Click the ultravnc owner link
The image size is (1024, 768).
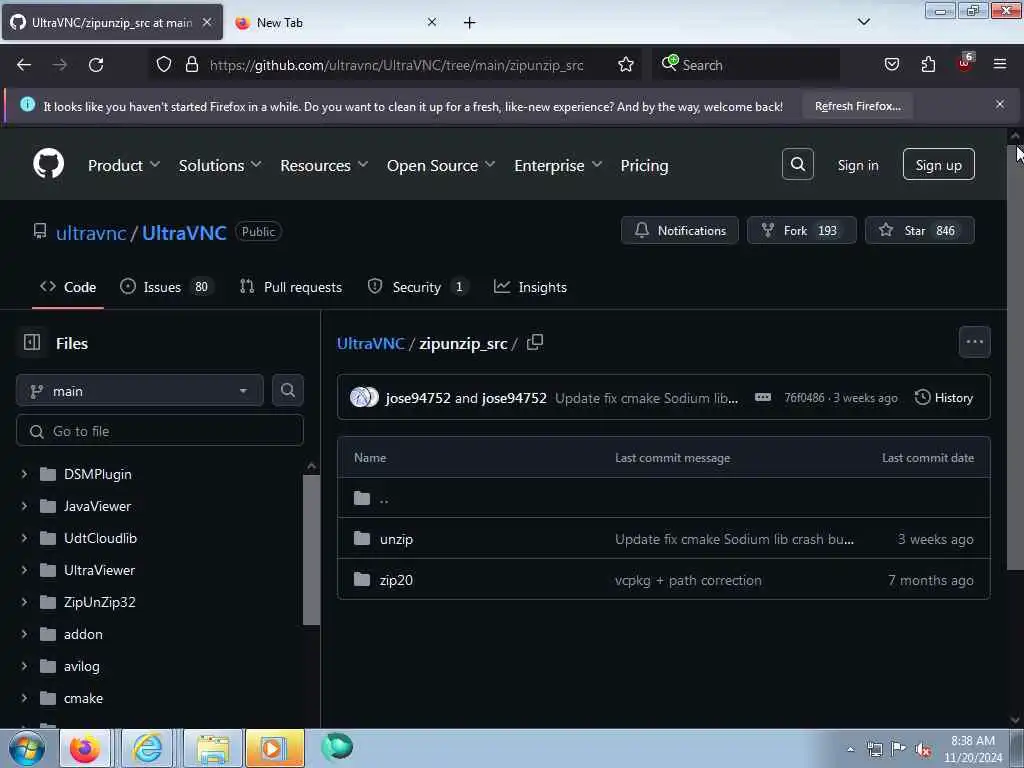[91, 232]
